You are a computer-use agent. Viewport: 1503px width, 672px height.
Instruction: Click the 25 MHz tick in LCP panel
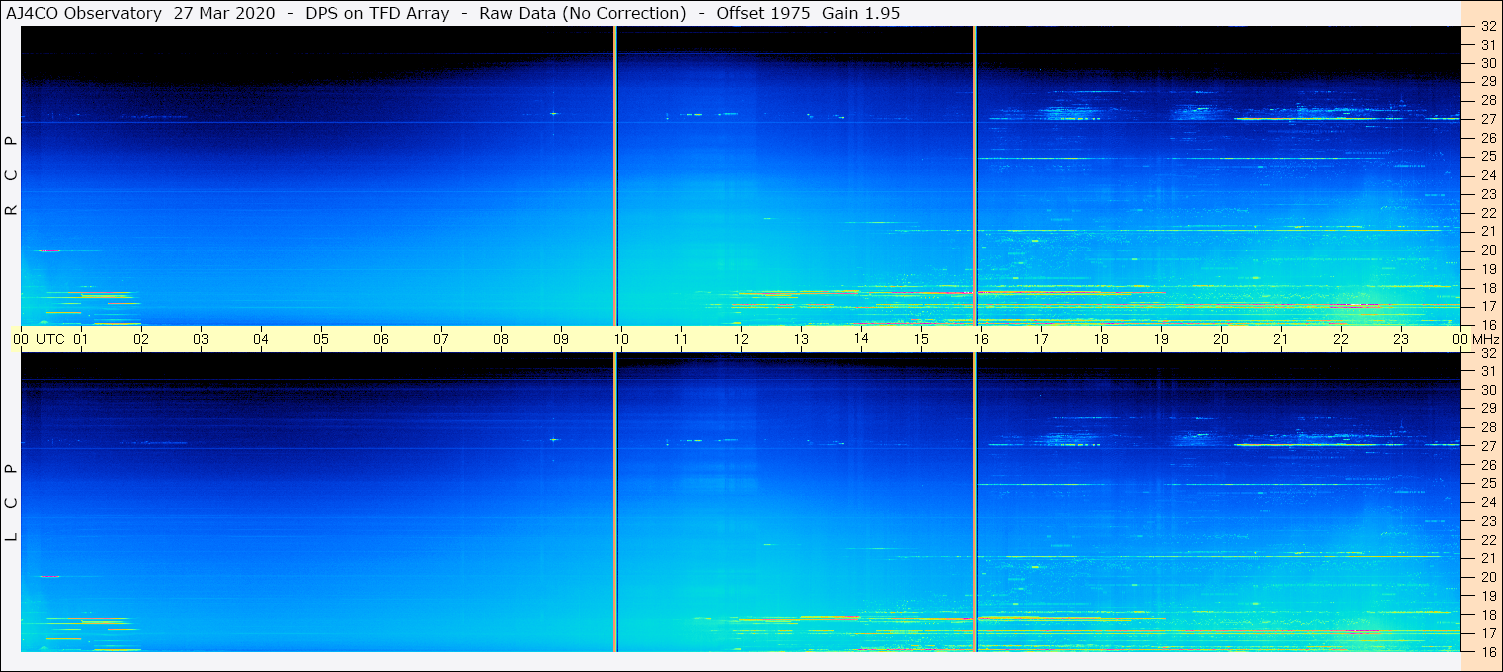point(1488,483)
